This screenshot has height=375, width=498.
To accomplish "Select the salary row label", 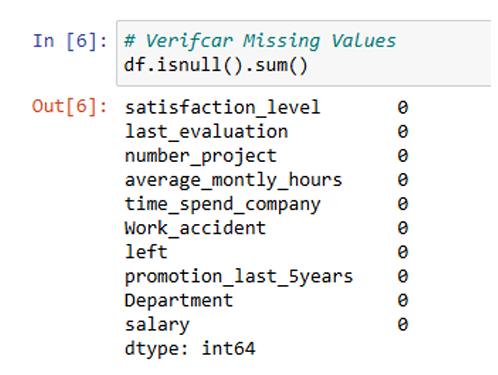I will tap(157, 325).
